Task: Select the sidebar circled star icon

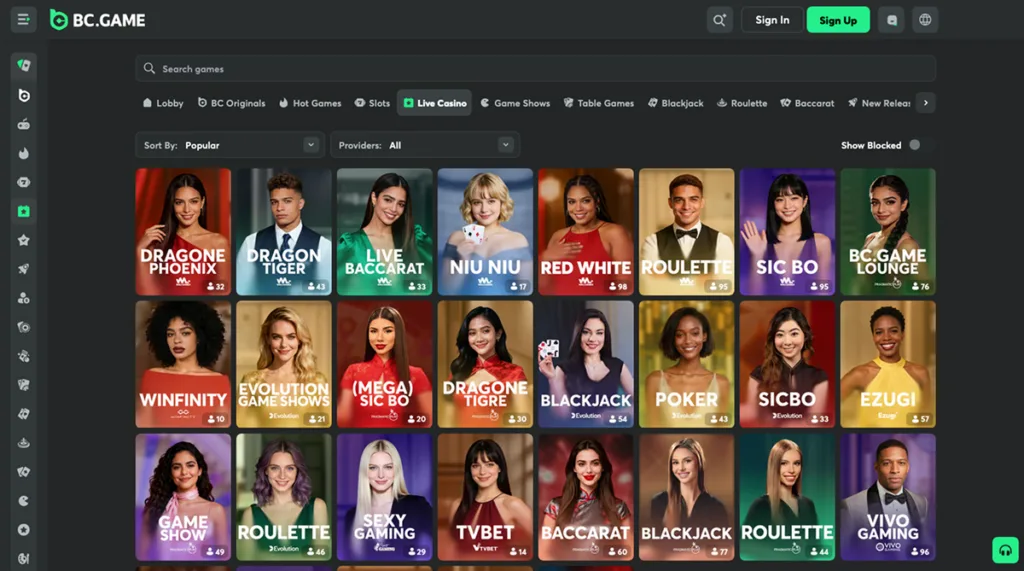Action: 24,530
